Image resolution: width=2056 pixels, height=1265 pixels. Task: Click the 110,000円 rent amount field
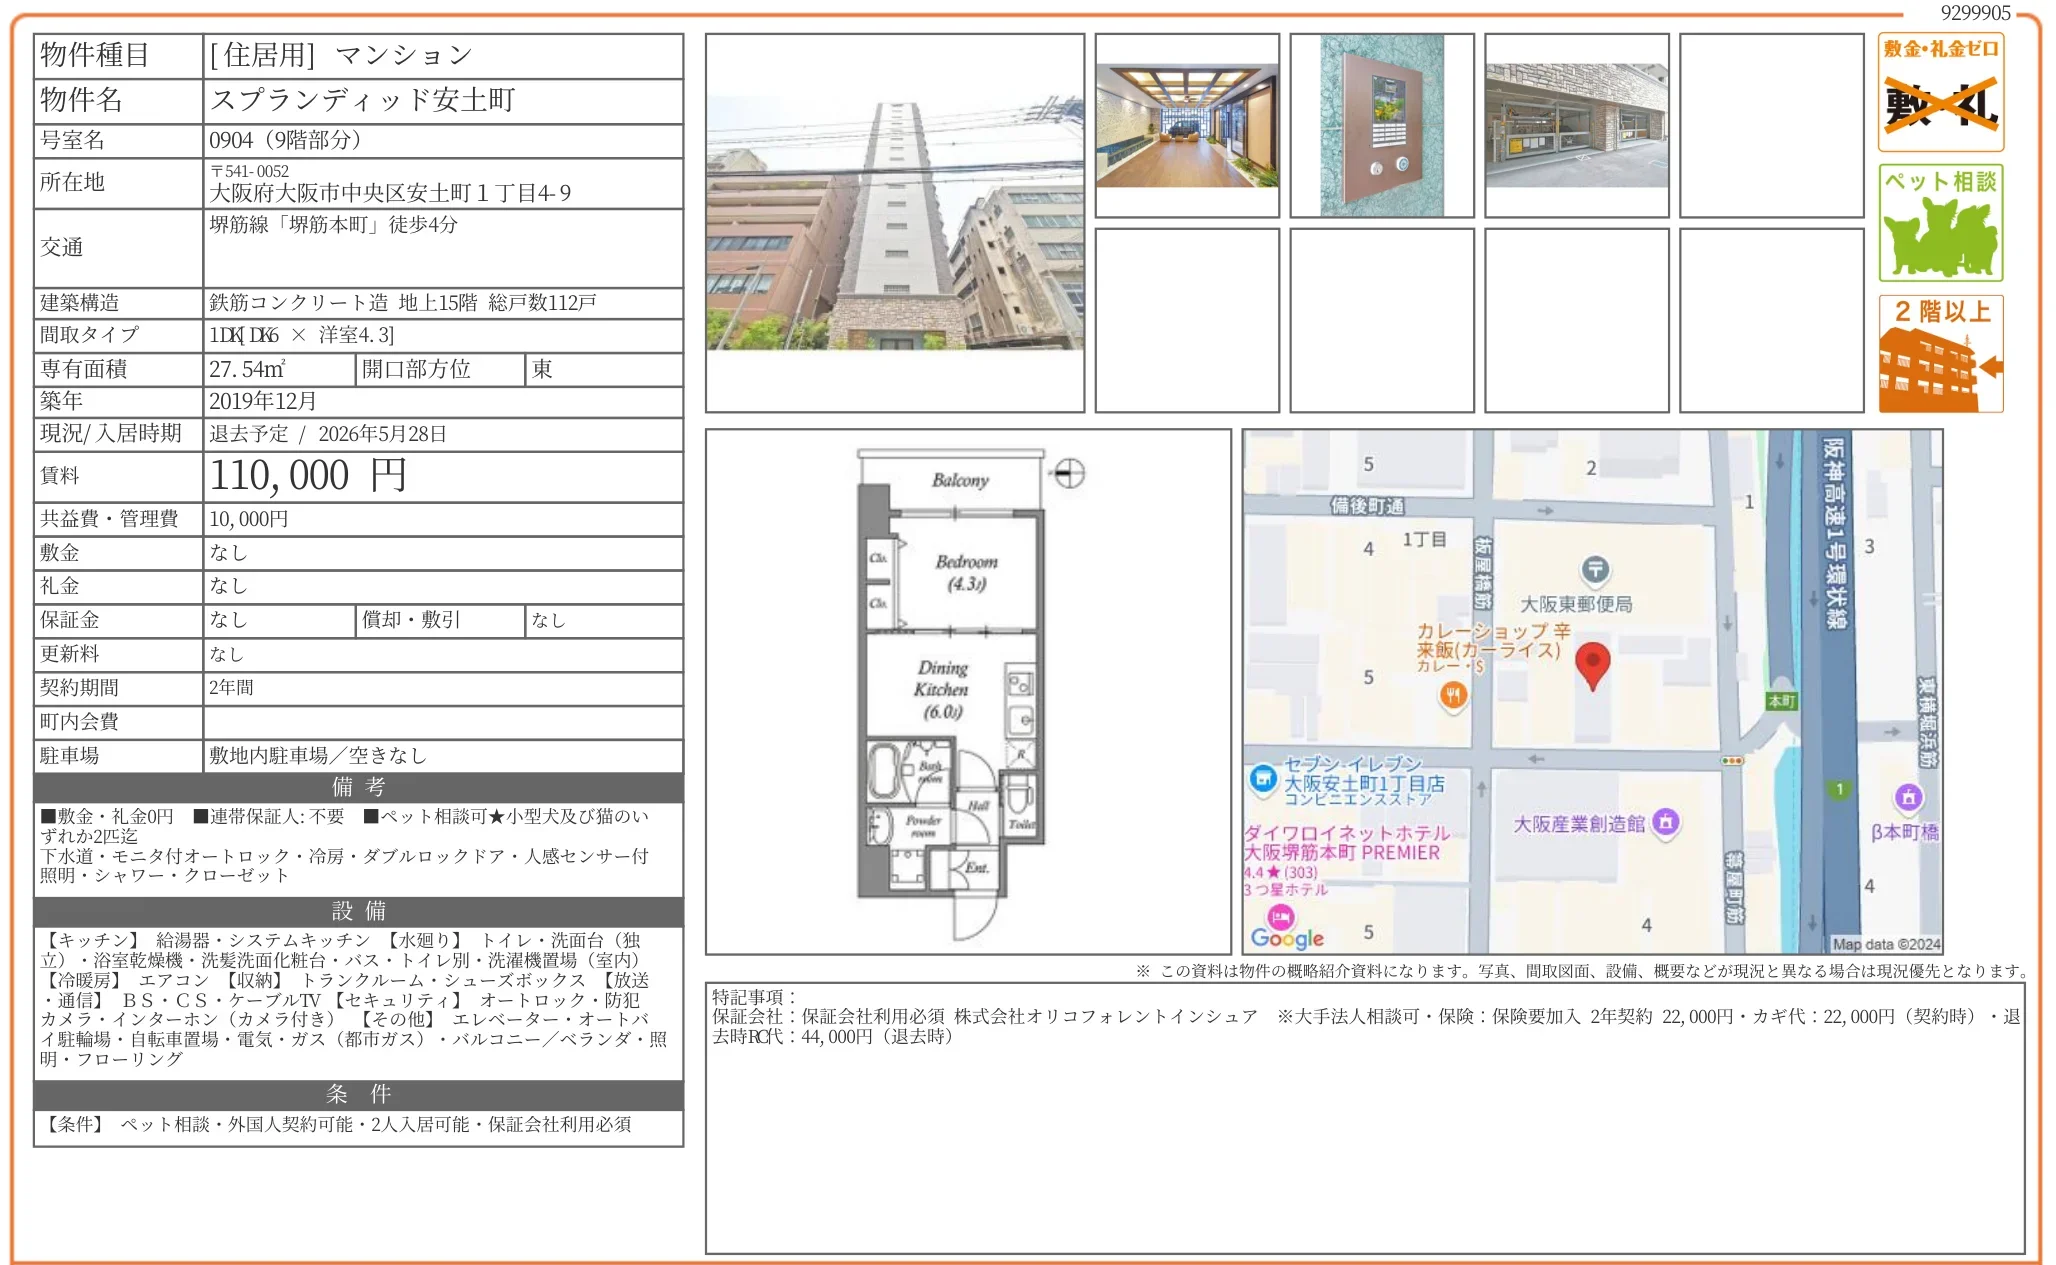tap(310, 476)
